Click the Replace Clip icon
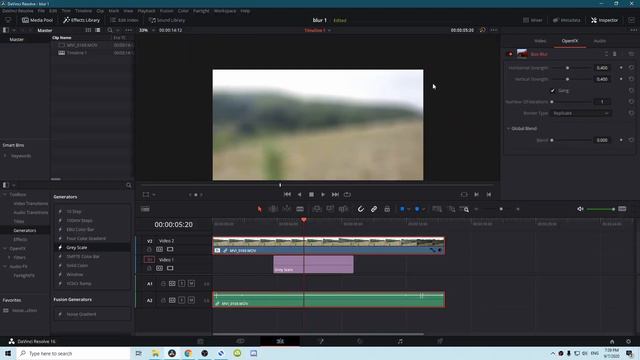Screen dimensions: 640x360 (x=343, y=209)
